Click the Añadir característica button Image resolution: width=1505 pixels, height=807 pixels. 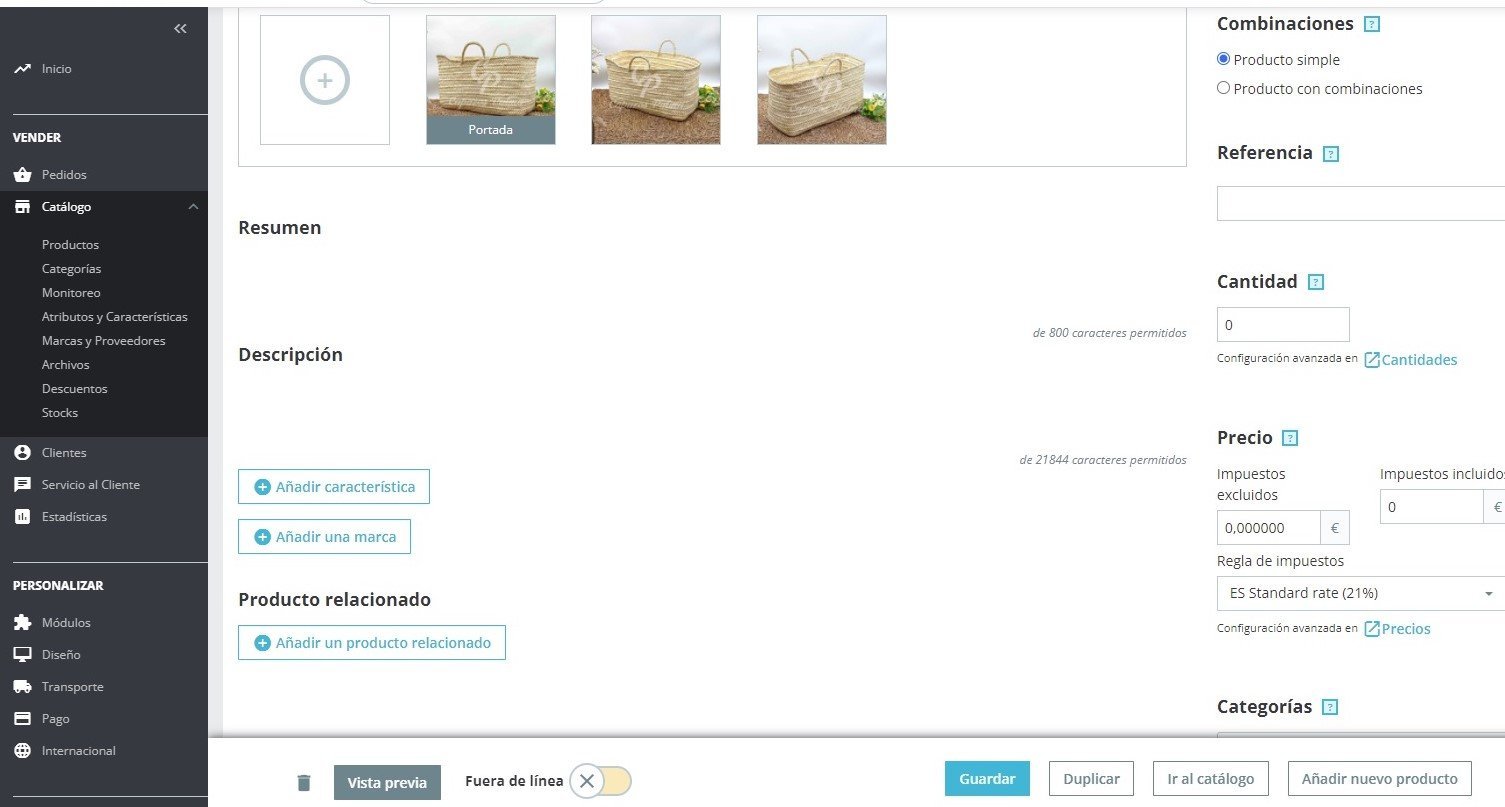tap(334, 487)
